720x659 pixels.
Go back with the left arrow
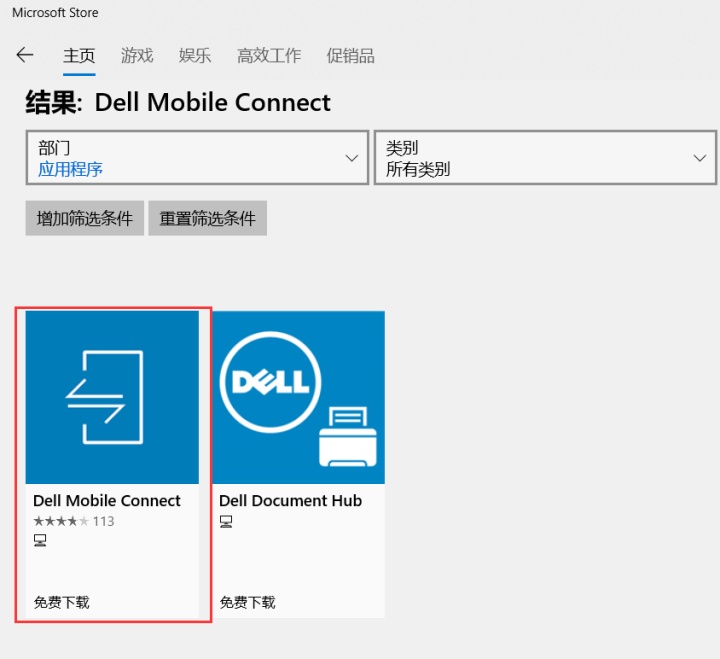24,55
